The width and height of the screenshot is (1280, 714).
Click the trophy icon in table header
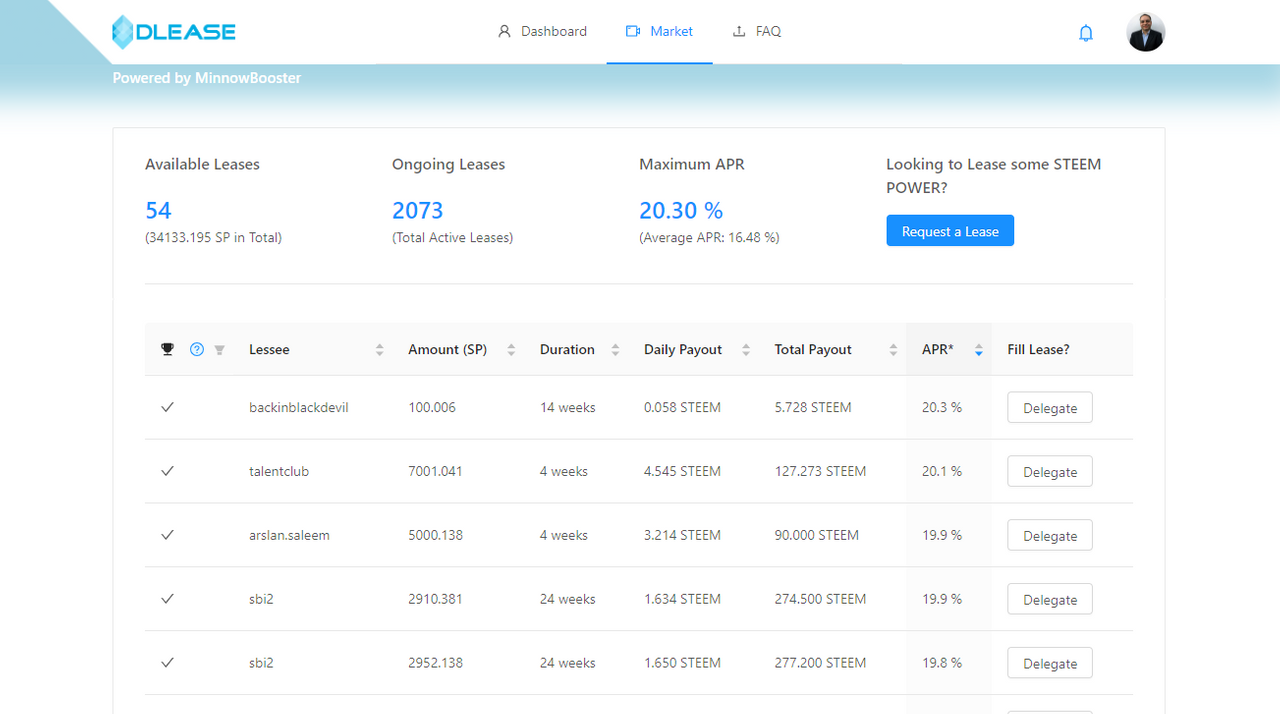[168, 349]
